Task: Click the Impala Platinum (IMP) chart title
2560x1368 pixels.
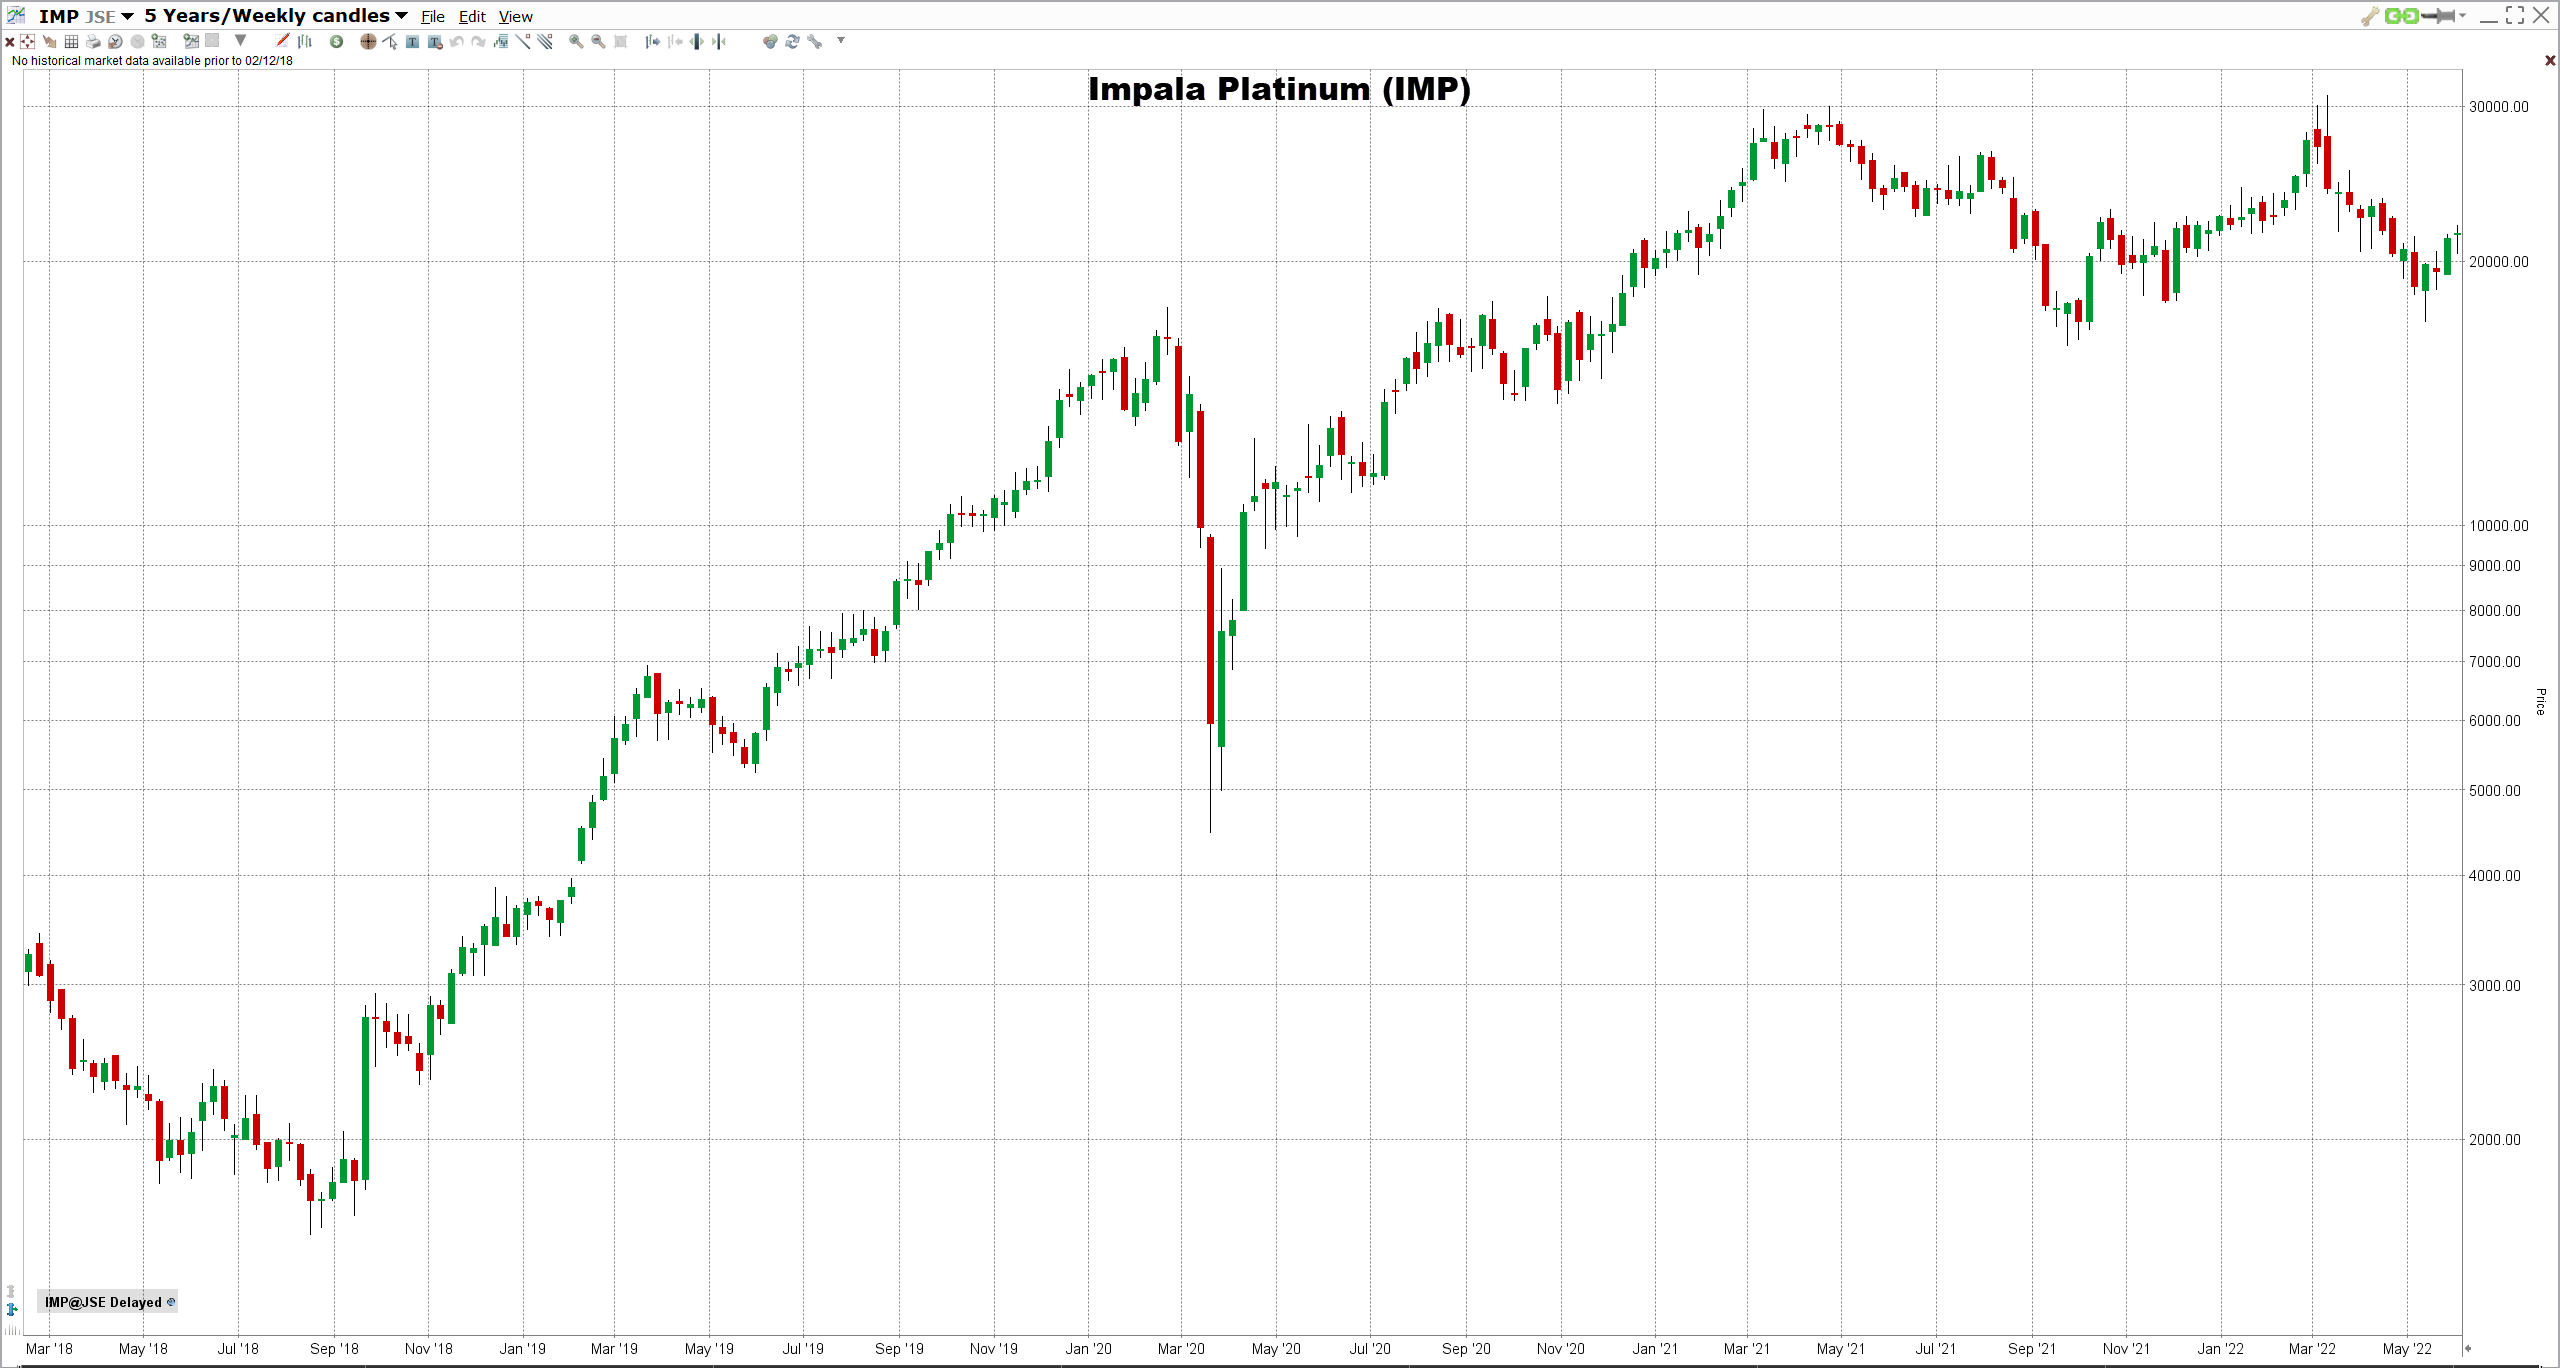Action: point(1279,89)
